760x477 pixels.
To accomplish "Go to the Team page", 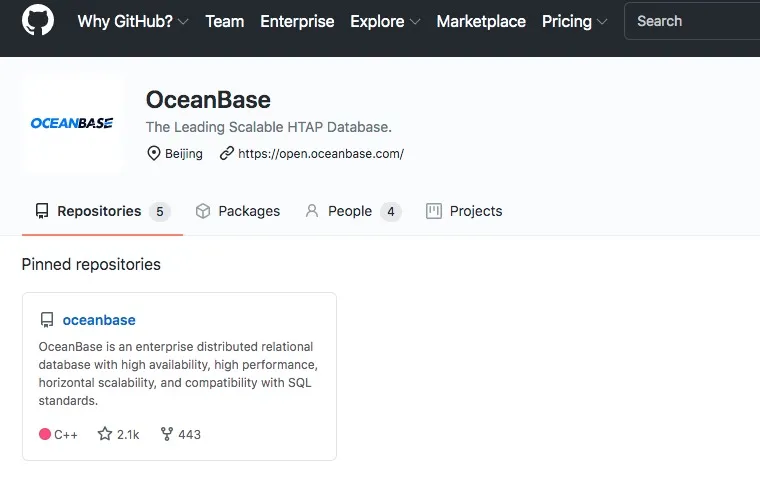I will pyautogui.click(x=224, y=21).
